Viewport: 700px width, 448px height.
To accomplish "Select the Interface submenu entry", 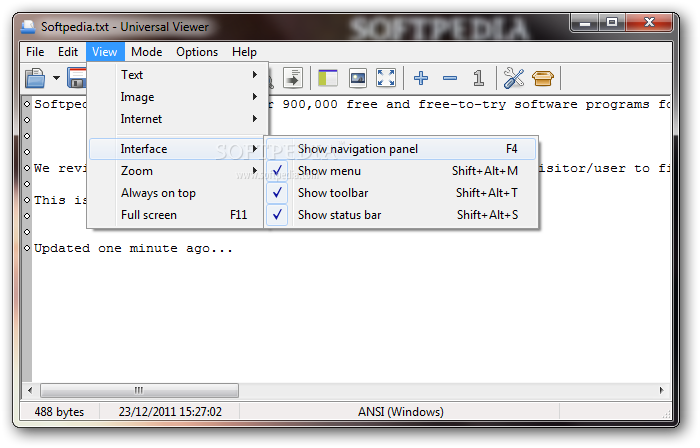I will click(x=177, y=149).
